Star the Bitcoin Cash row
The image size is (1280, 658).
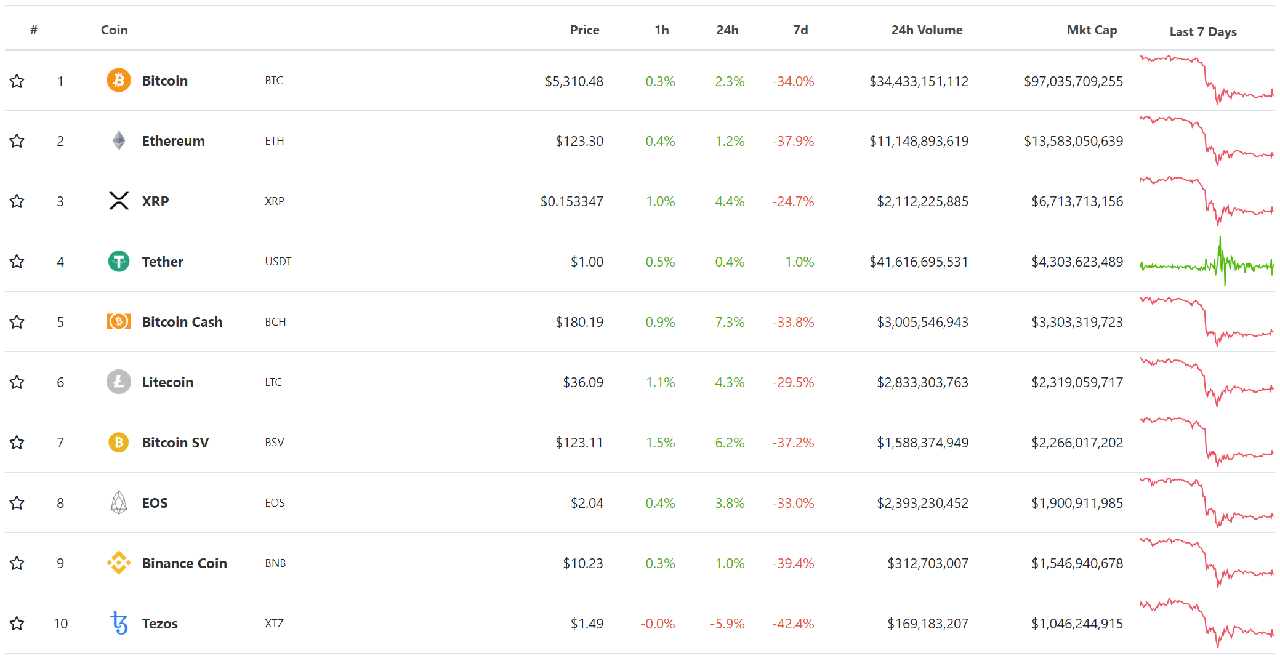coord(17,322)
